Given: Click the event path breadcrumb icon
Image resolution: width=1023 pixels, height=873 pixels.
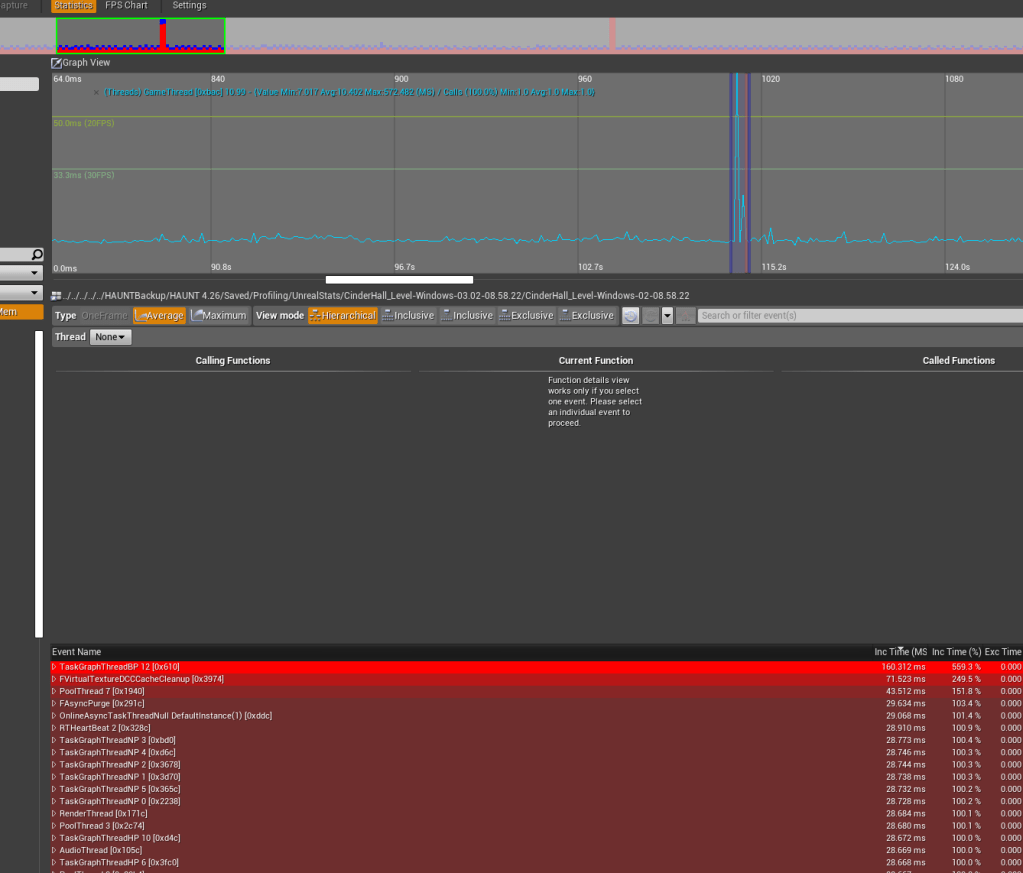Looking at the screenshot, I should point(56,296).
